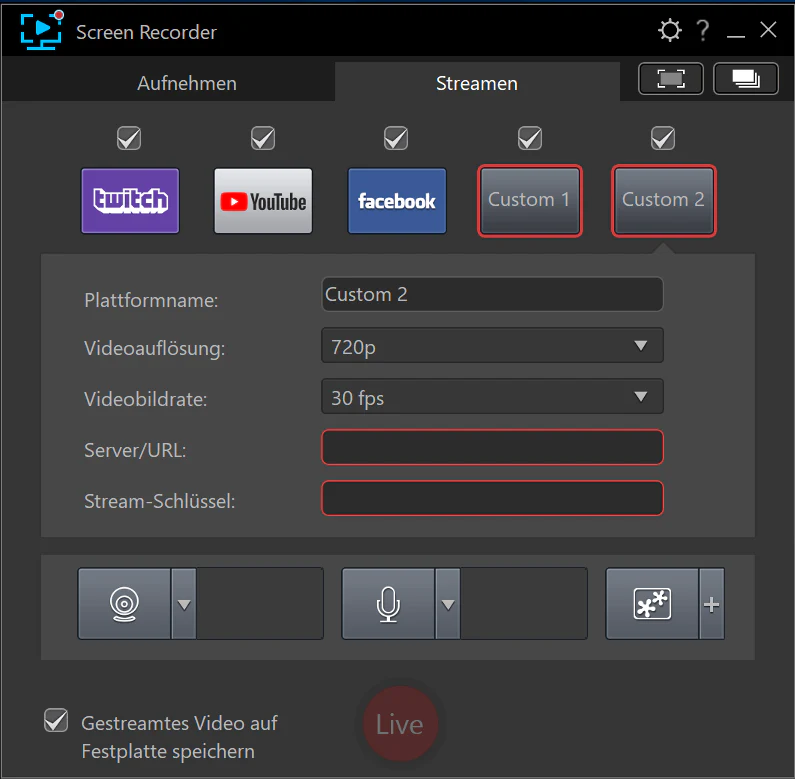Toggle Gestreamtes Video auf Festplatte speichern checkbox
795x779 pixels.
click(56, 720)
